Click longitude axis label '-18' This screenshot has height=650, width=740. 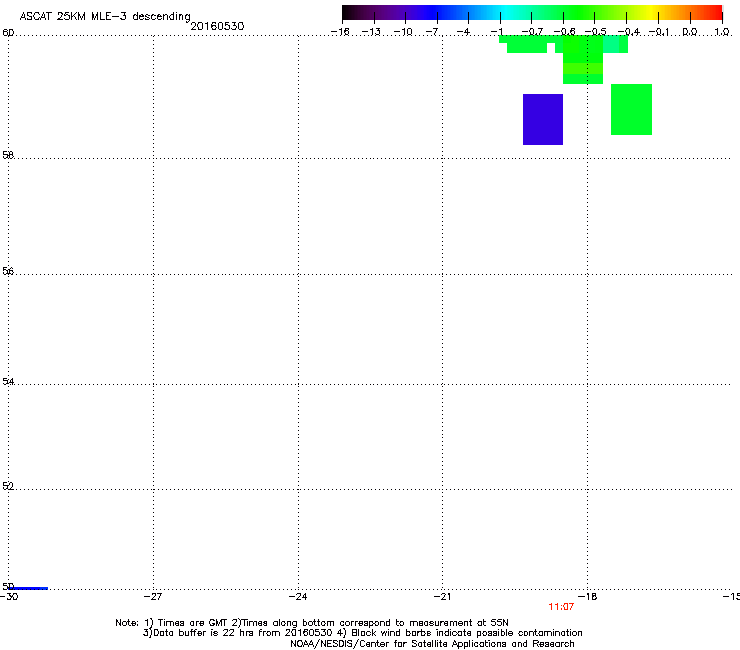588,597
